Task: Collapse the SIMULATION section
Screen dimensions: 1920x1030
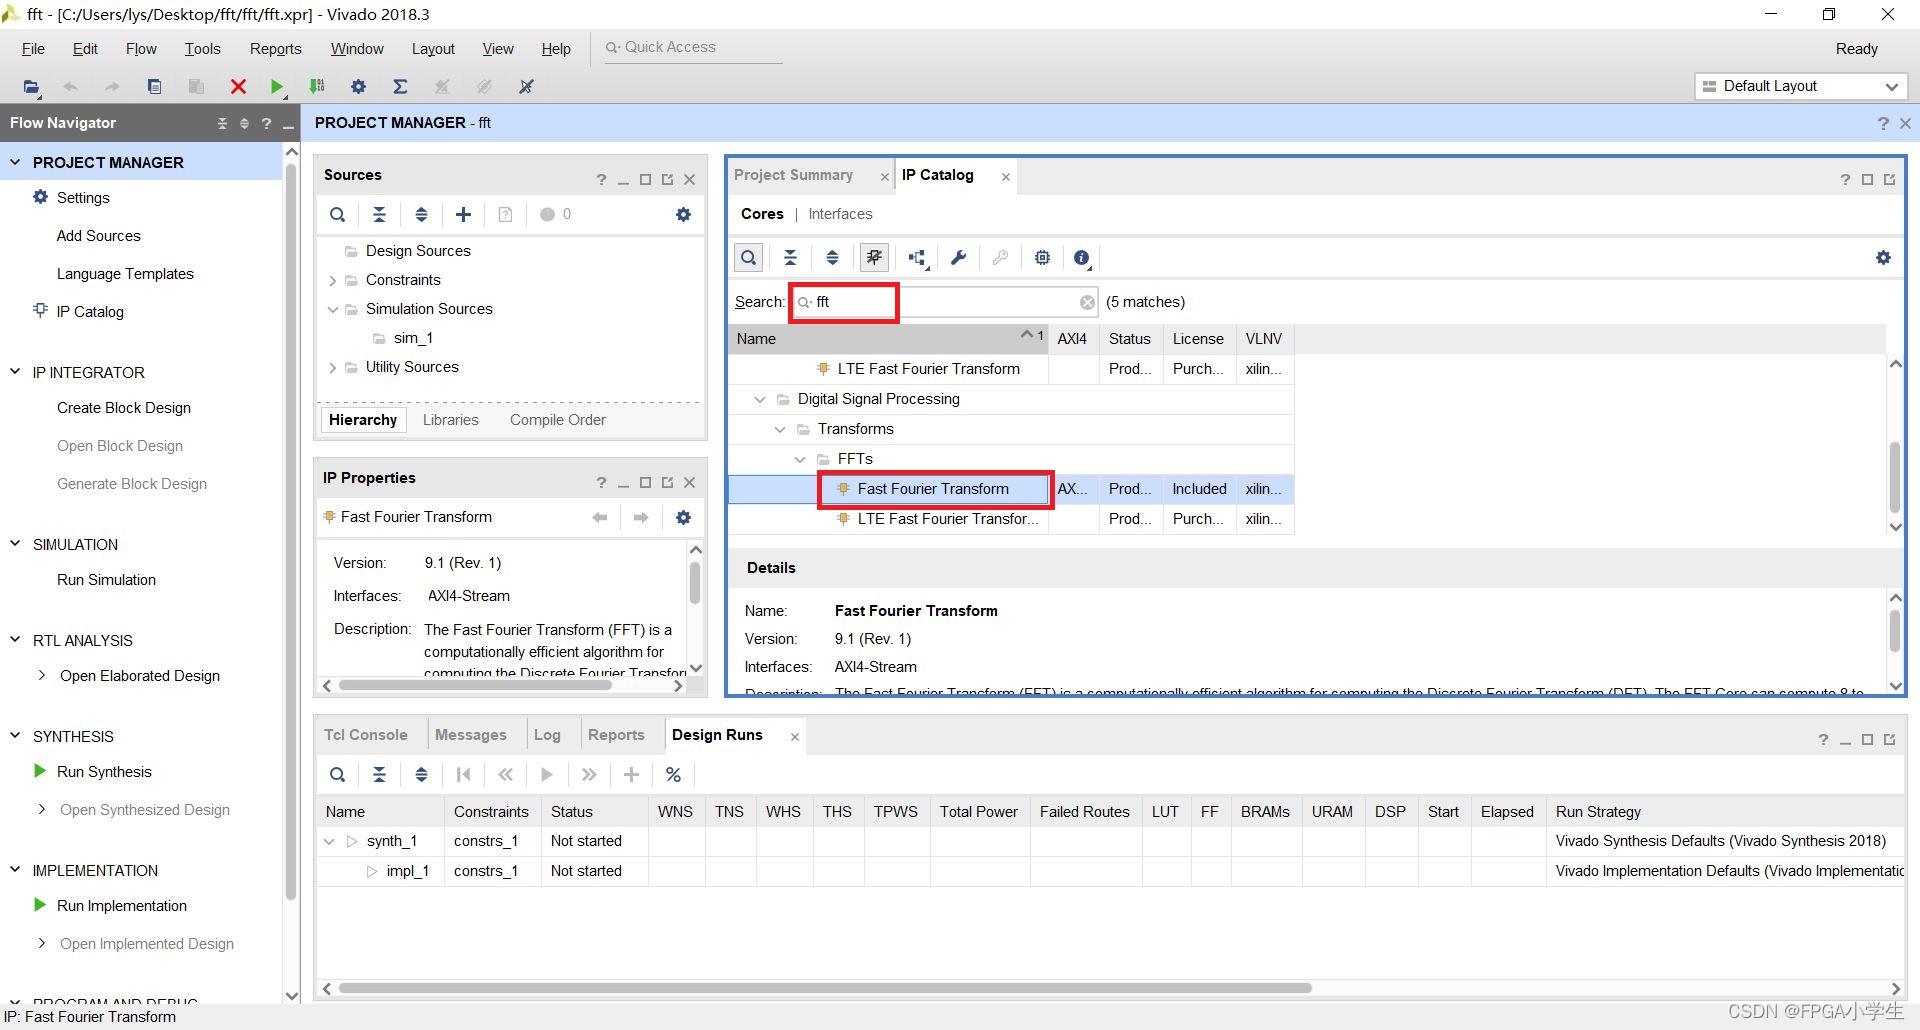Action: 15,544
